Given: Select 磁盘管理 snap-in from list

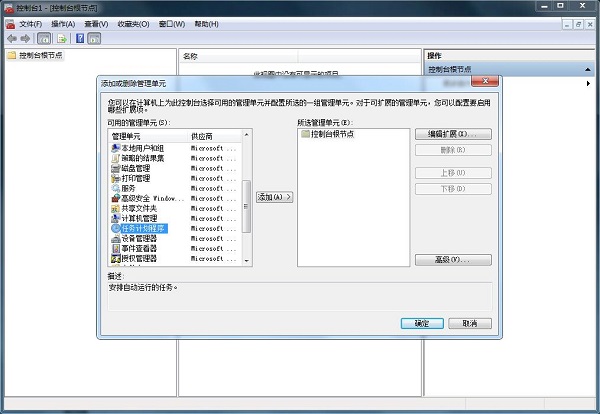Looking at the screenshot, I should pos(135,168).
